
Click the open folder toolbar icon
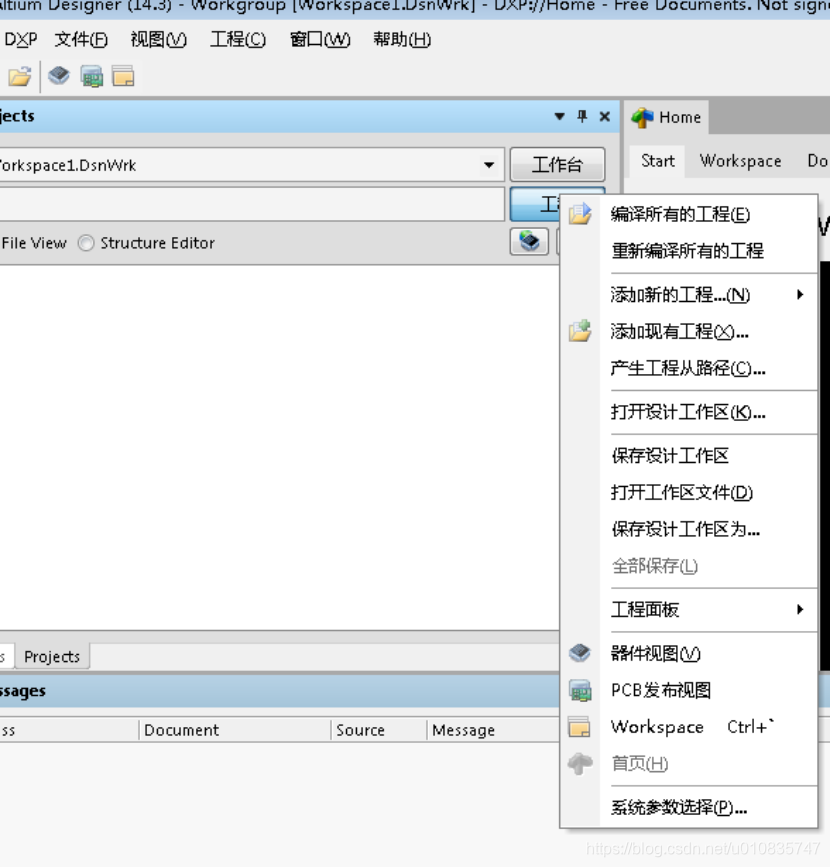point(19,77)
